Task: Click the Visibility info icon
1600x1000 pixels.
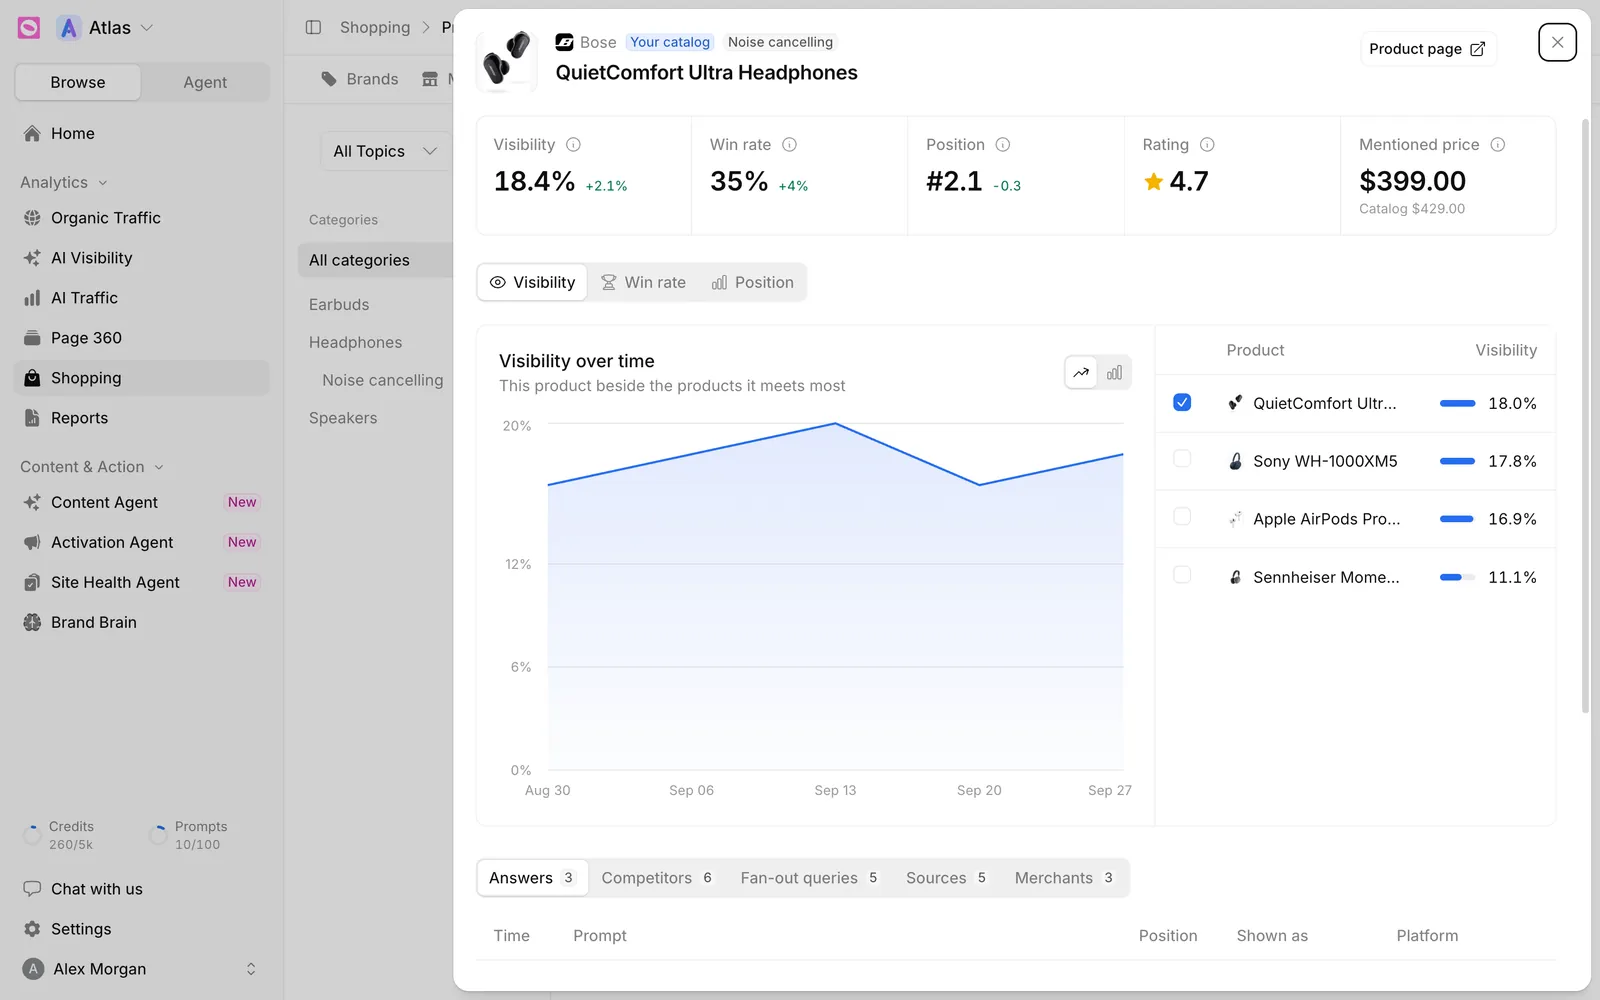Action: [x=573, y=145]
